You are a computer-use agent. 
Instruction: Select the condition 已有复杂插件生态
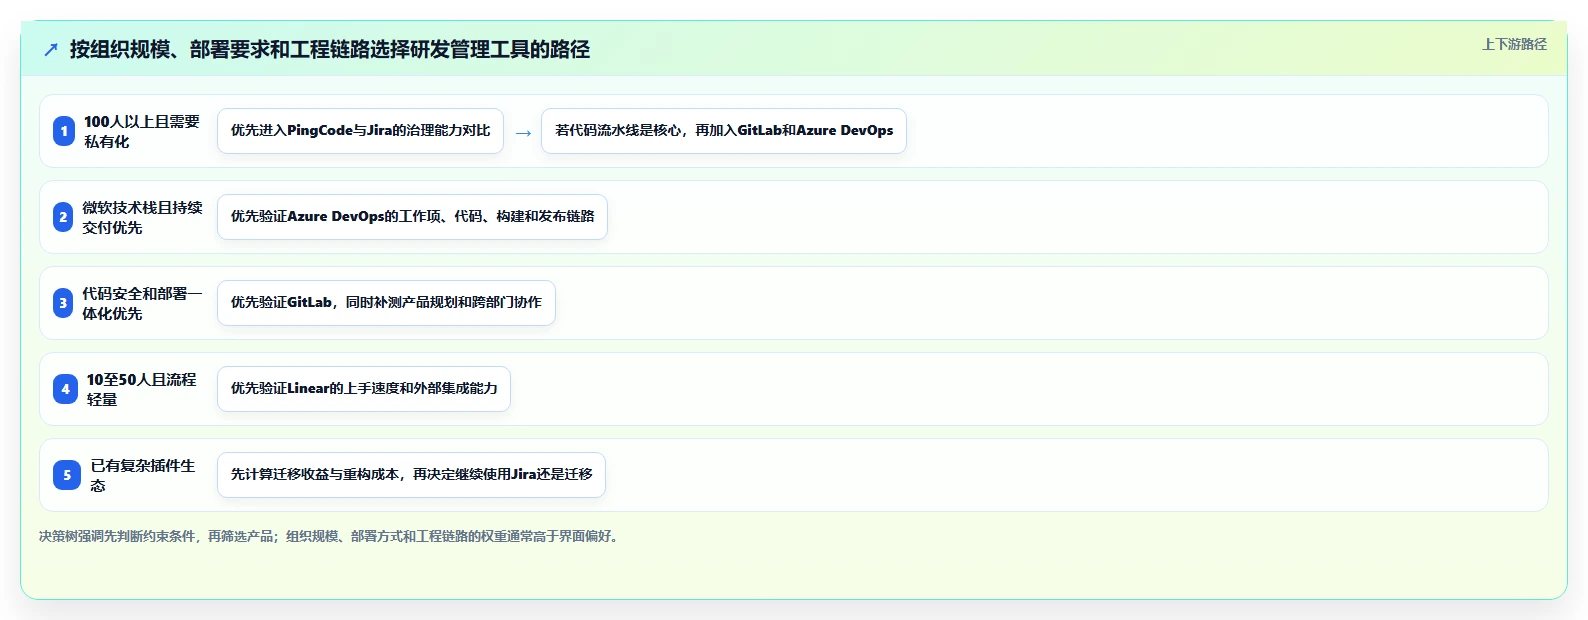point(143,475)
